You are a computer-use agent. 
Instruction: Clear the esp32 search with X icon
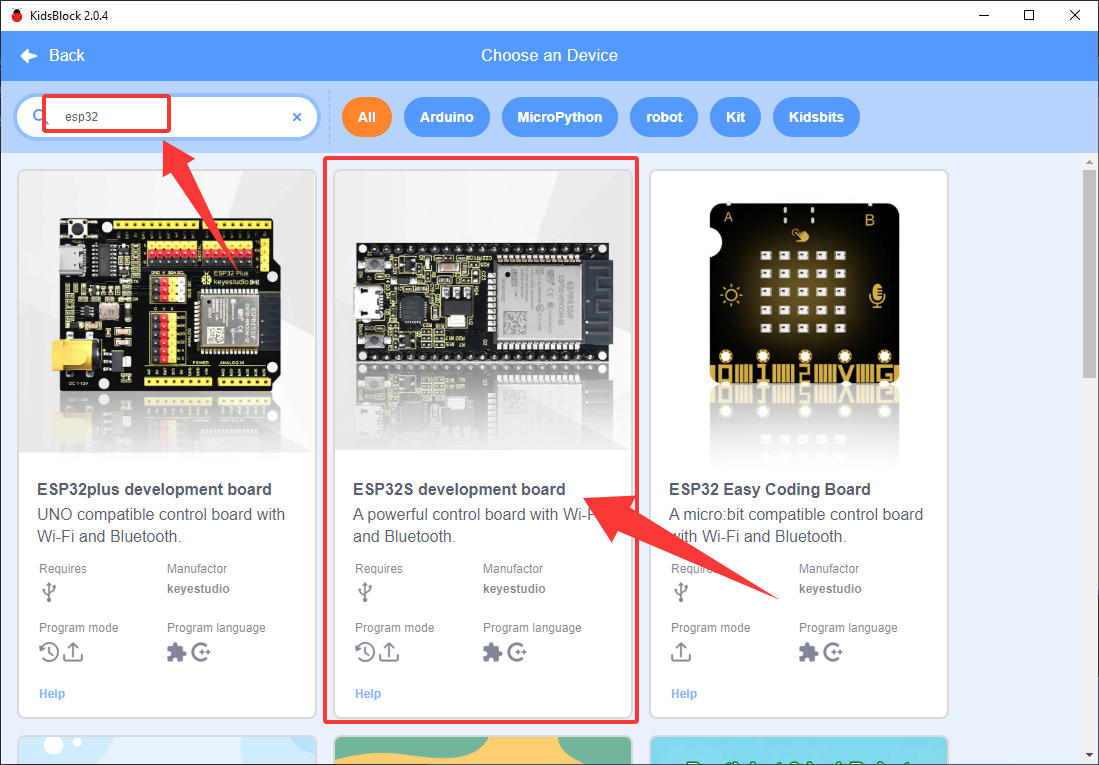(297, 117)
